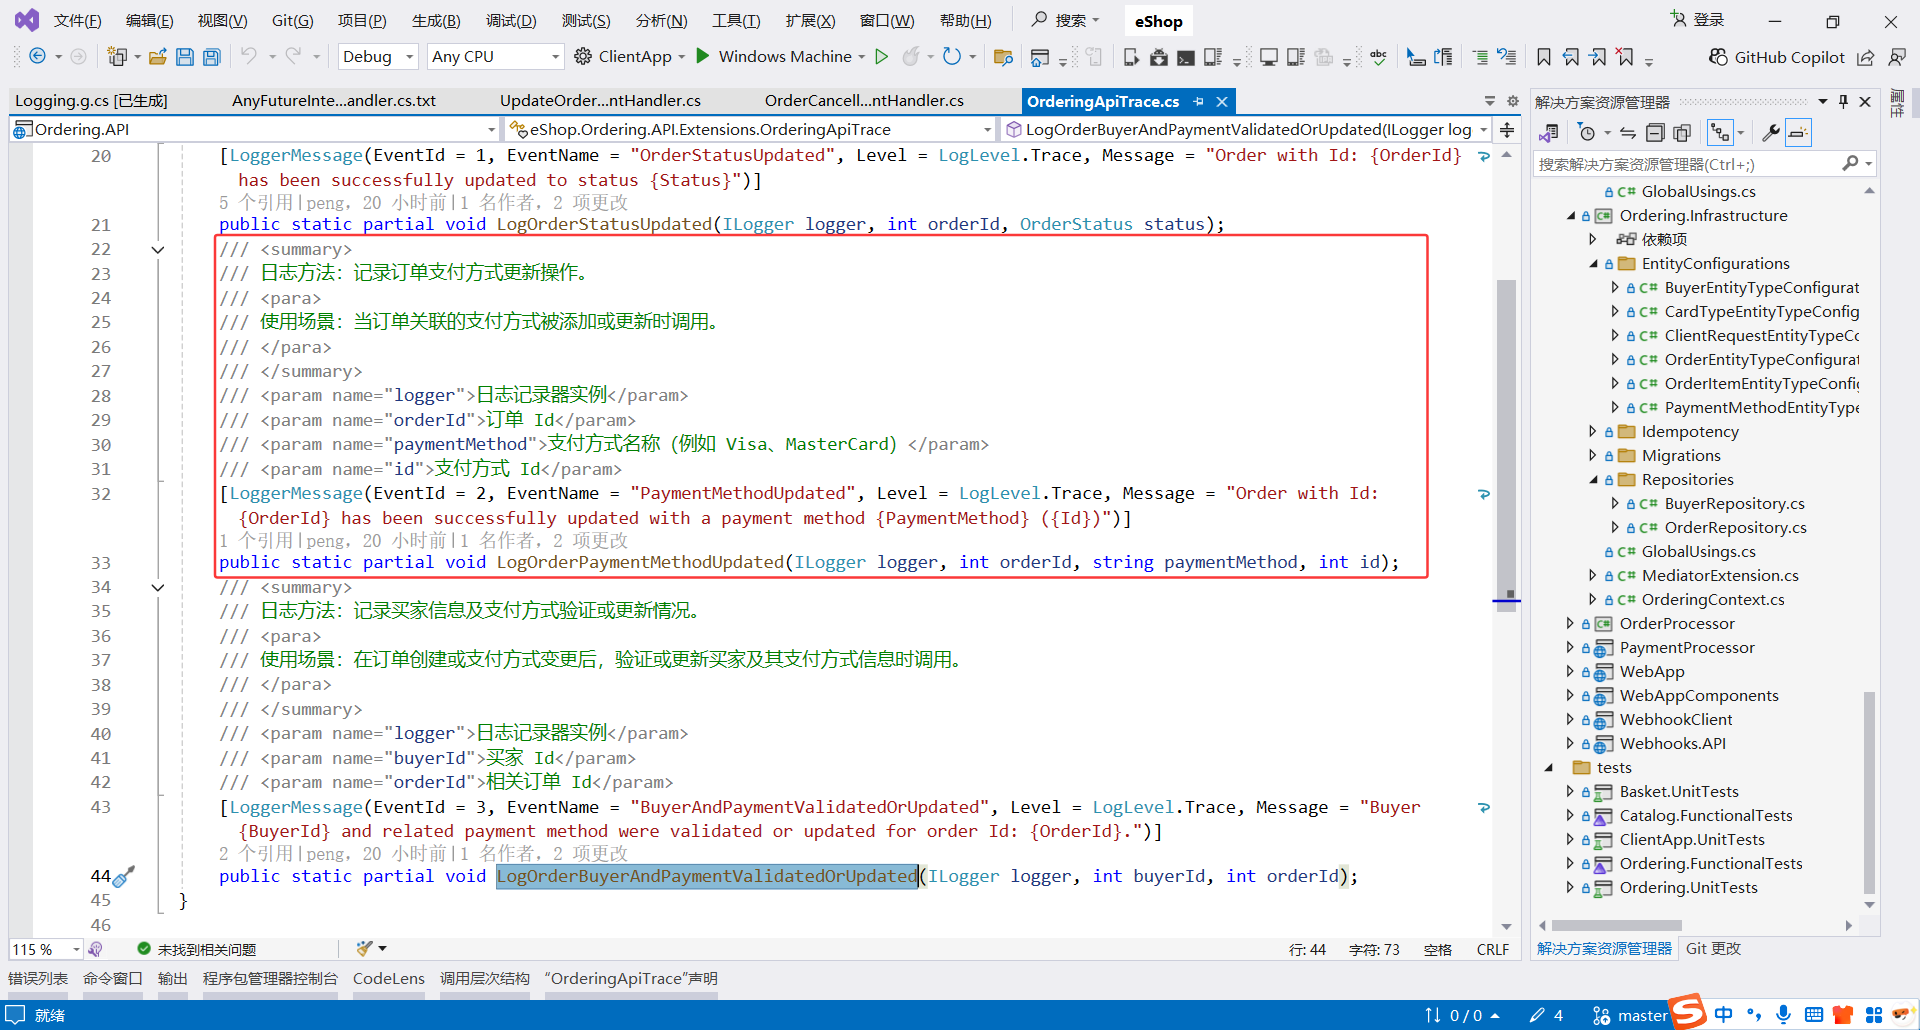Viewport: 1920px width, 1030px height.
Task: Open Properties wrench icon in Solution Explorer
Action: pyautogui.click(x=1770, y=133)
